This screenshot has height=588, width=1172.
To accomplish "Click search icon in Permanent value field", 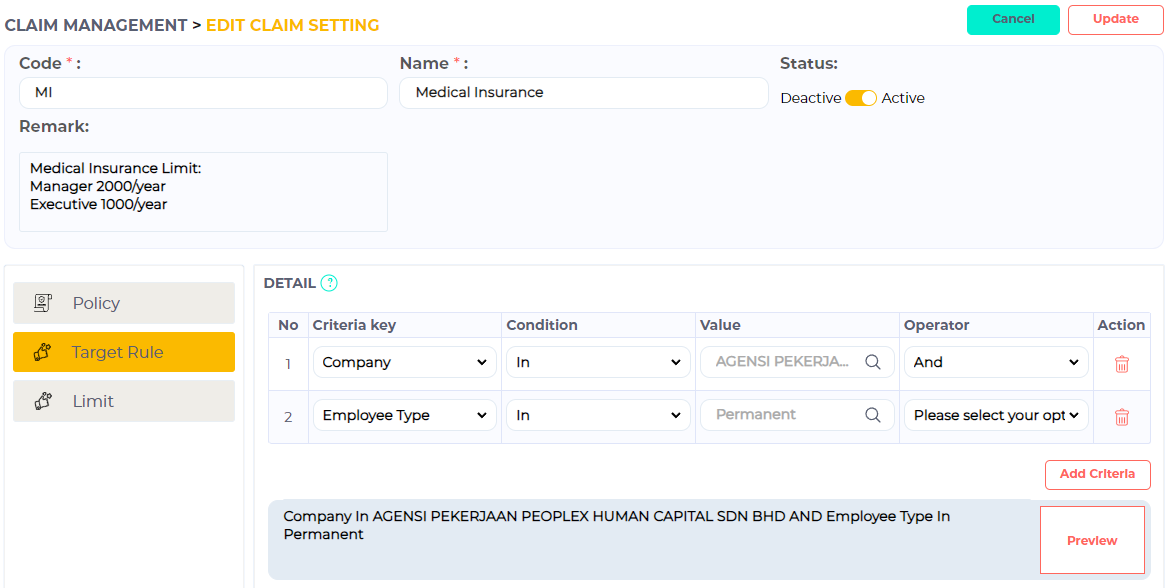I will pos(872,415).
